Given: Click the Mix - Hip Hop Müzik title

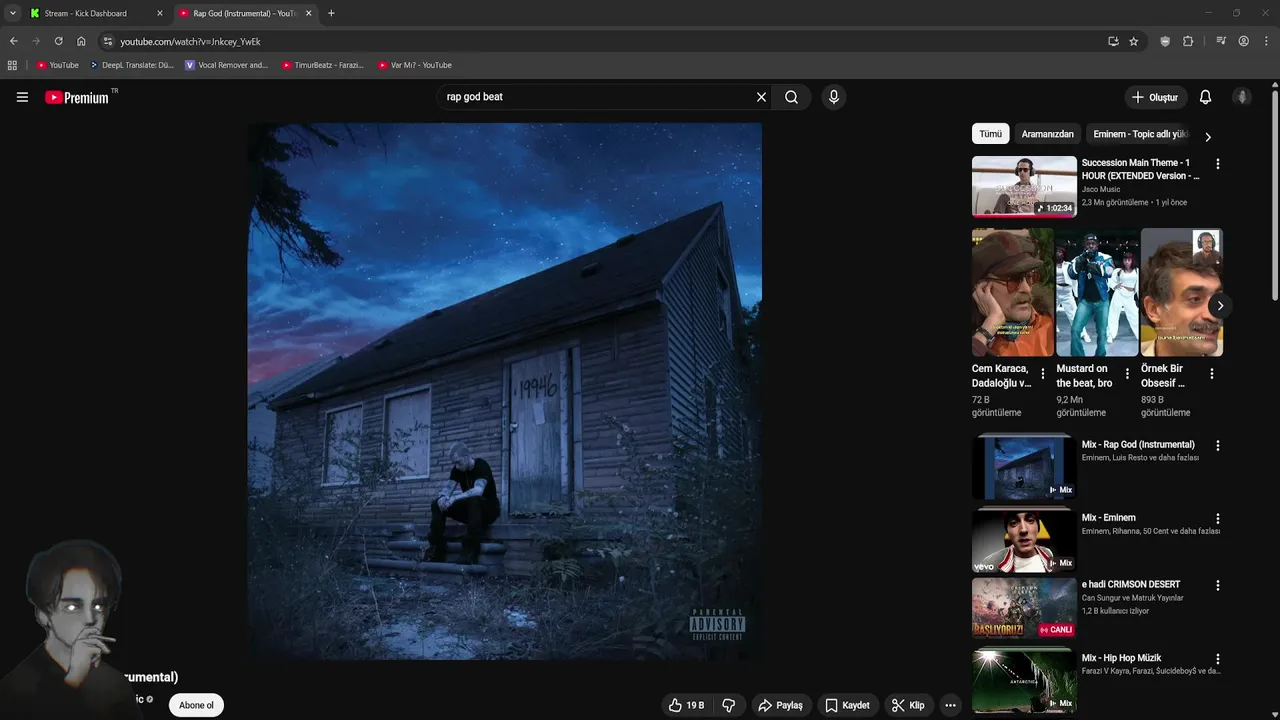Looking at the screenshot, I should click(1121, 658).
